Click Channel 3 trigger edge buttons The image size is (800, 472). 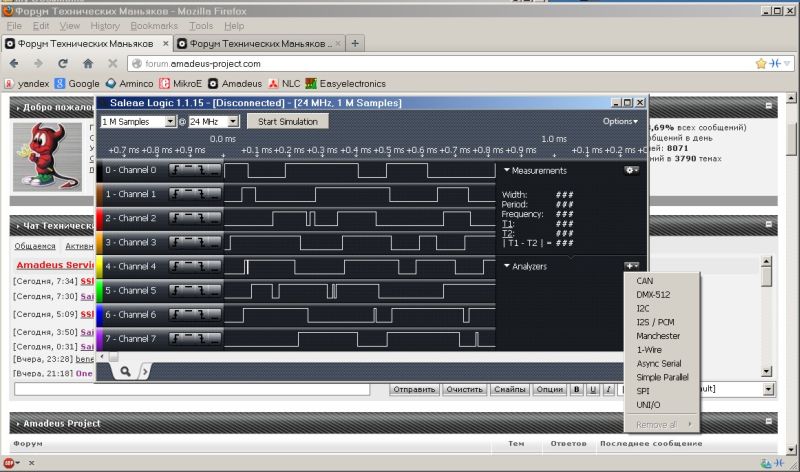[195, 242]
